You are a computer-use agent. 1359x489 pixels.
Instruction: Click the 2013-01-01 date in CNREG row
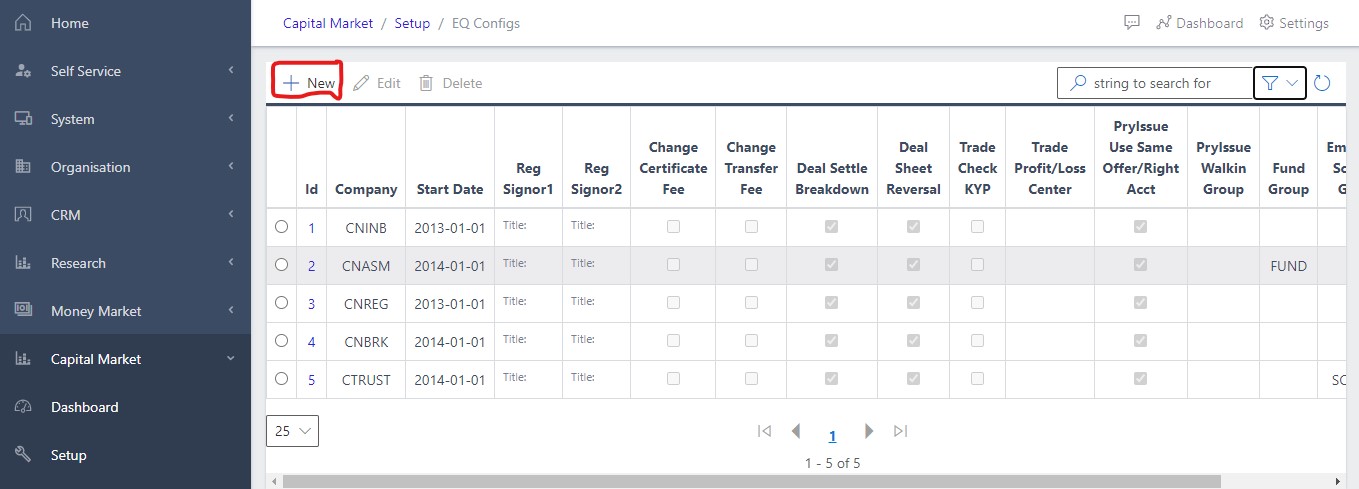450,304
